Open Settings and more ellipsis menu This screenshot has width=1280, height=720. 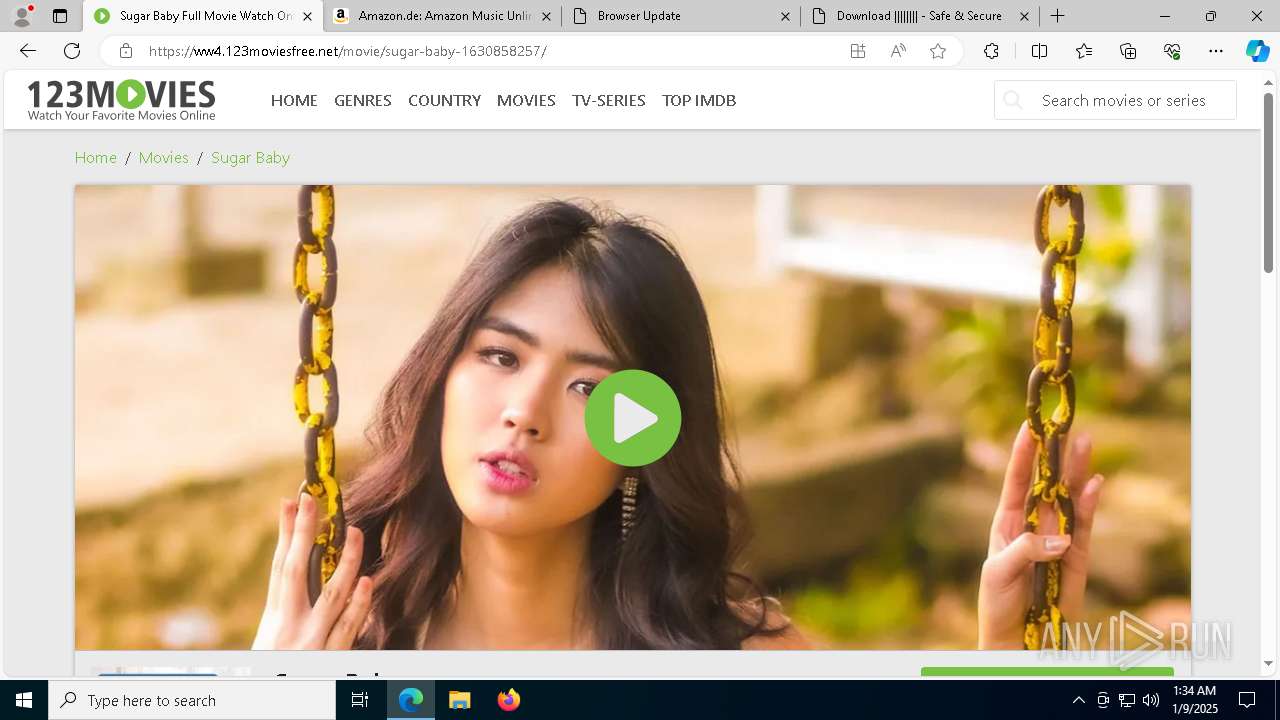point(1216,51)
